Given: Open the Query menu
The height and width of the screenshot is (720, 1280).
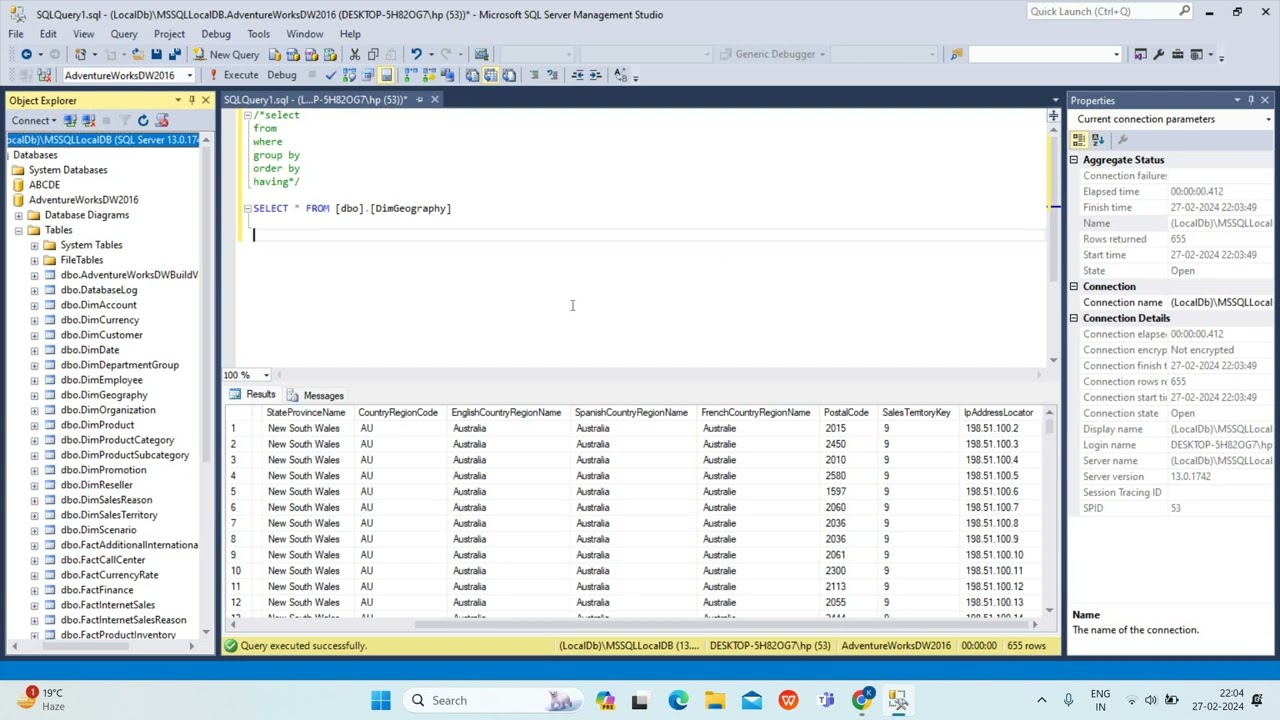Looking at the screenshot, I should tap(124, 34).
